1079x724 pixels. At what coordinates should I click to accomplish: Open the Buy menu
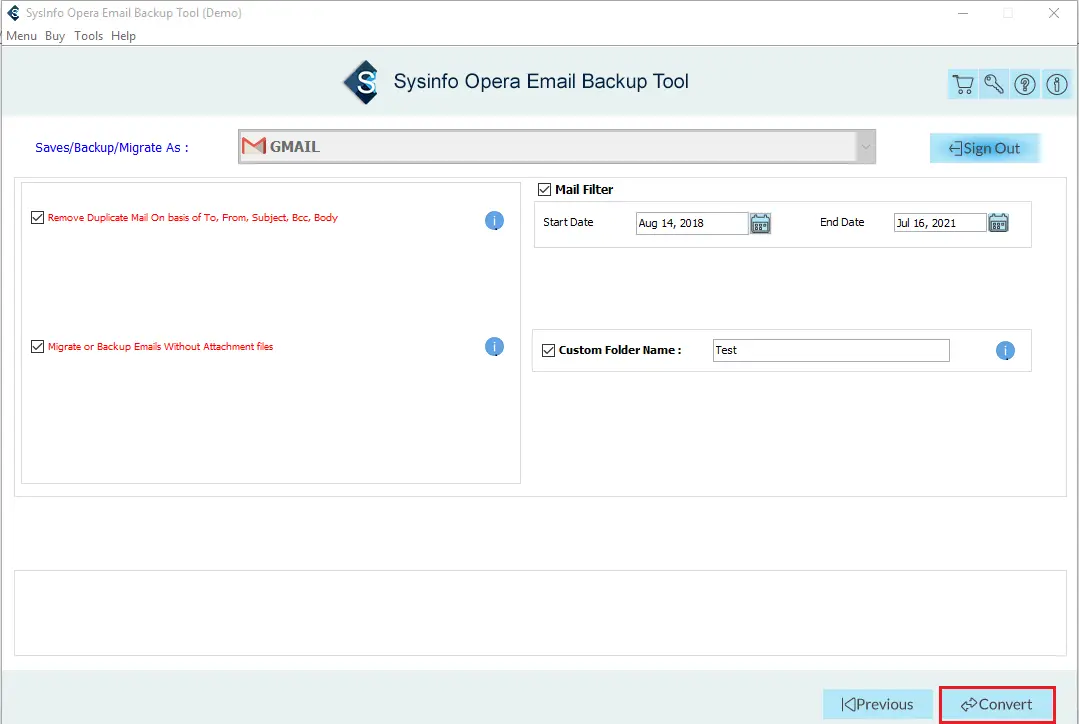click(55, 36)
